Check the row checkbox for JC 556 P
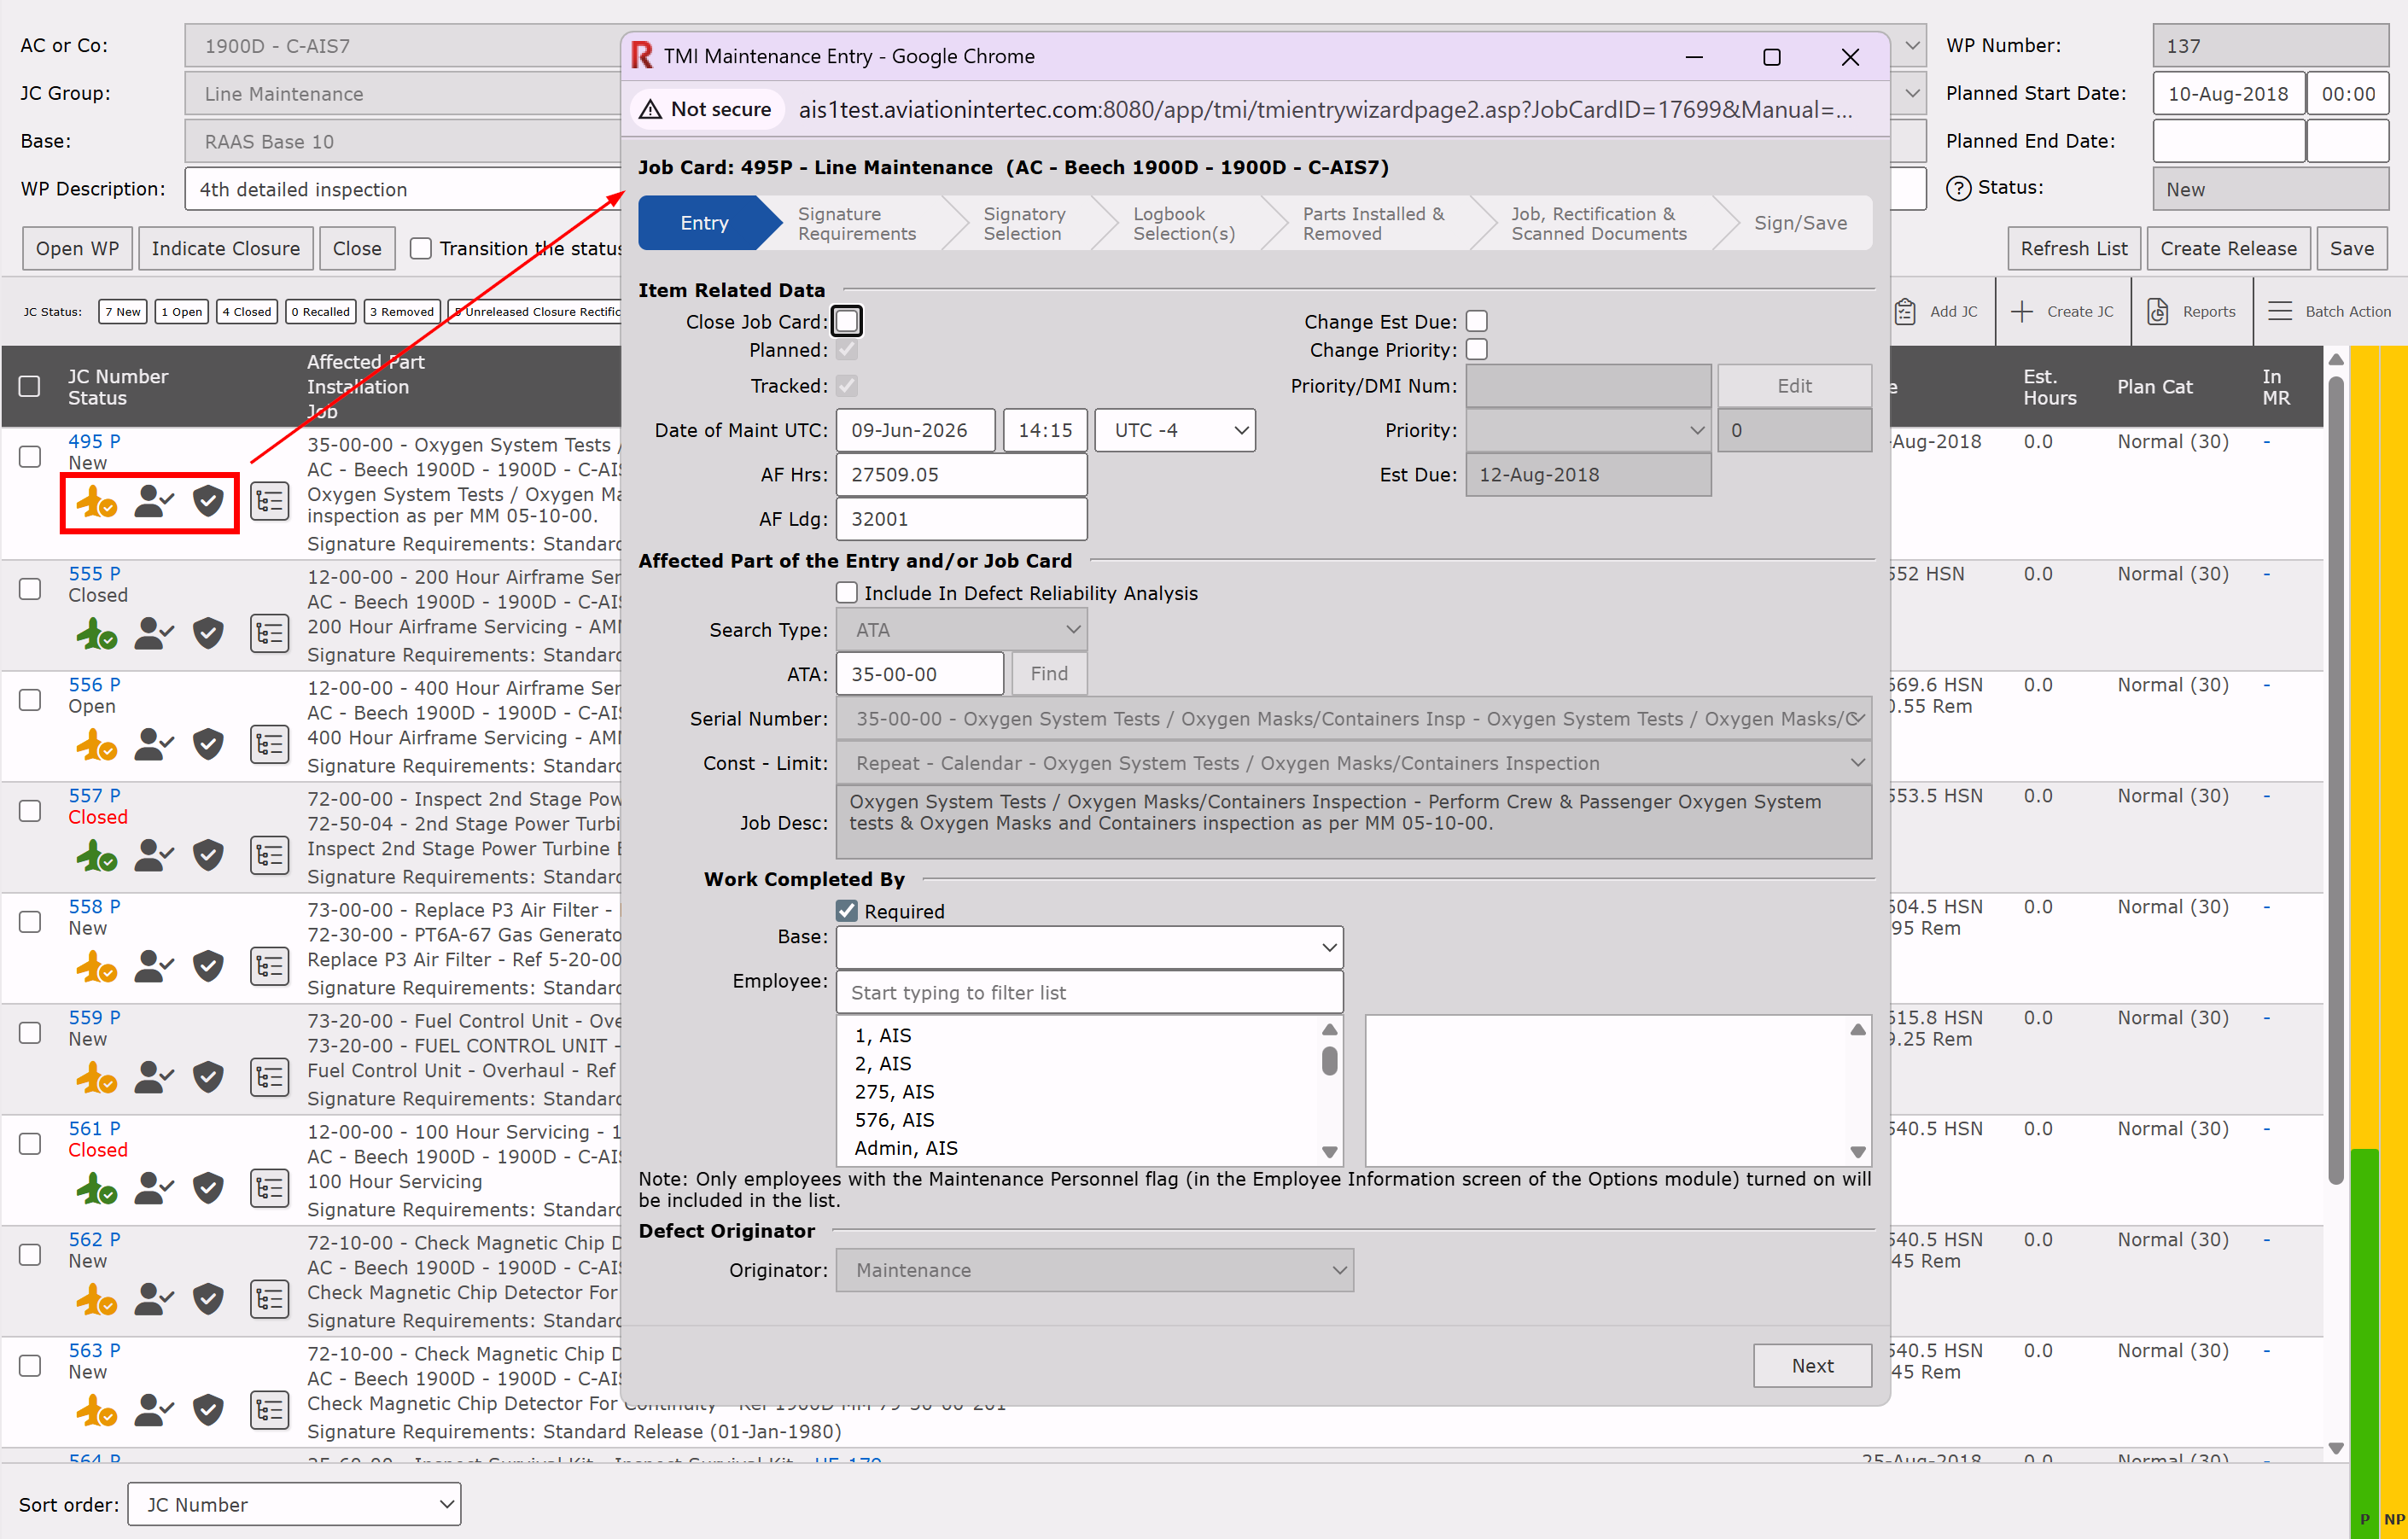Screen dimensions: 2408x1539 coord(30,700)
